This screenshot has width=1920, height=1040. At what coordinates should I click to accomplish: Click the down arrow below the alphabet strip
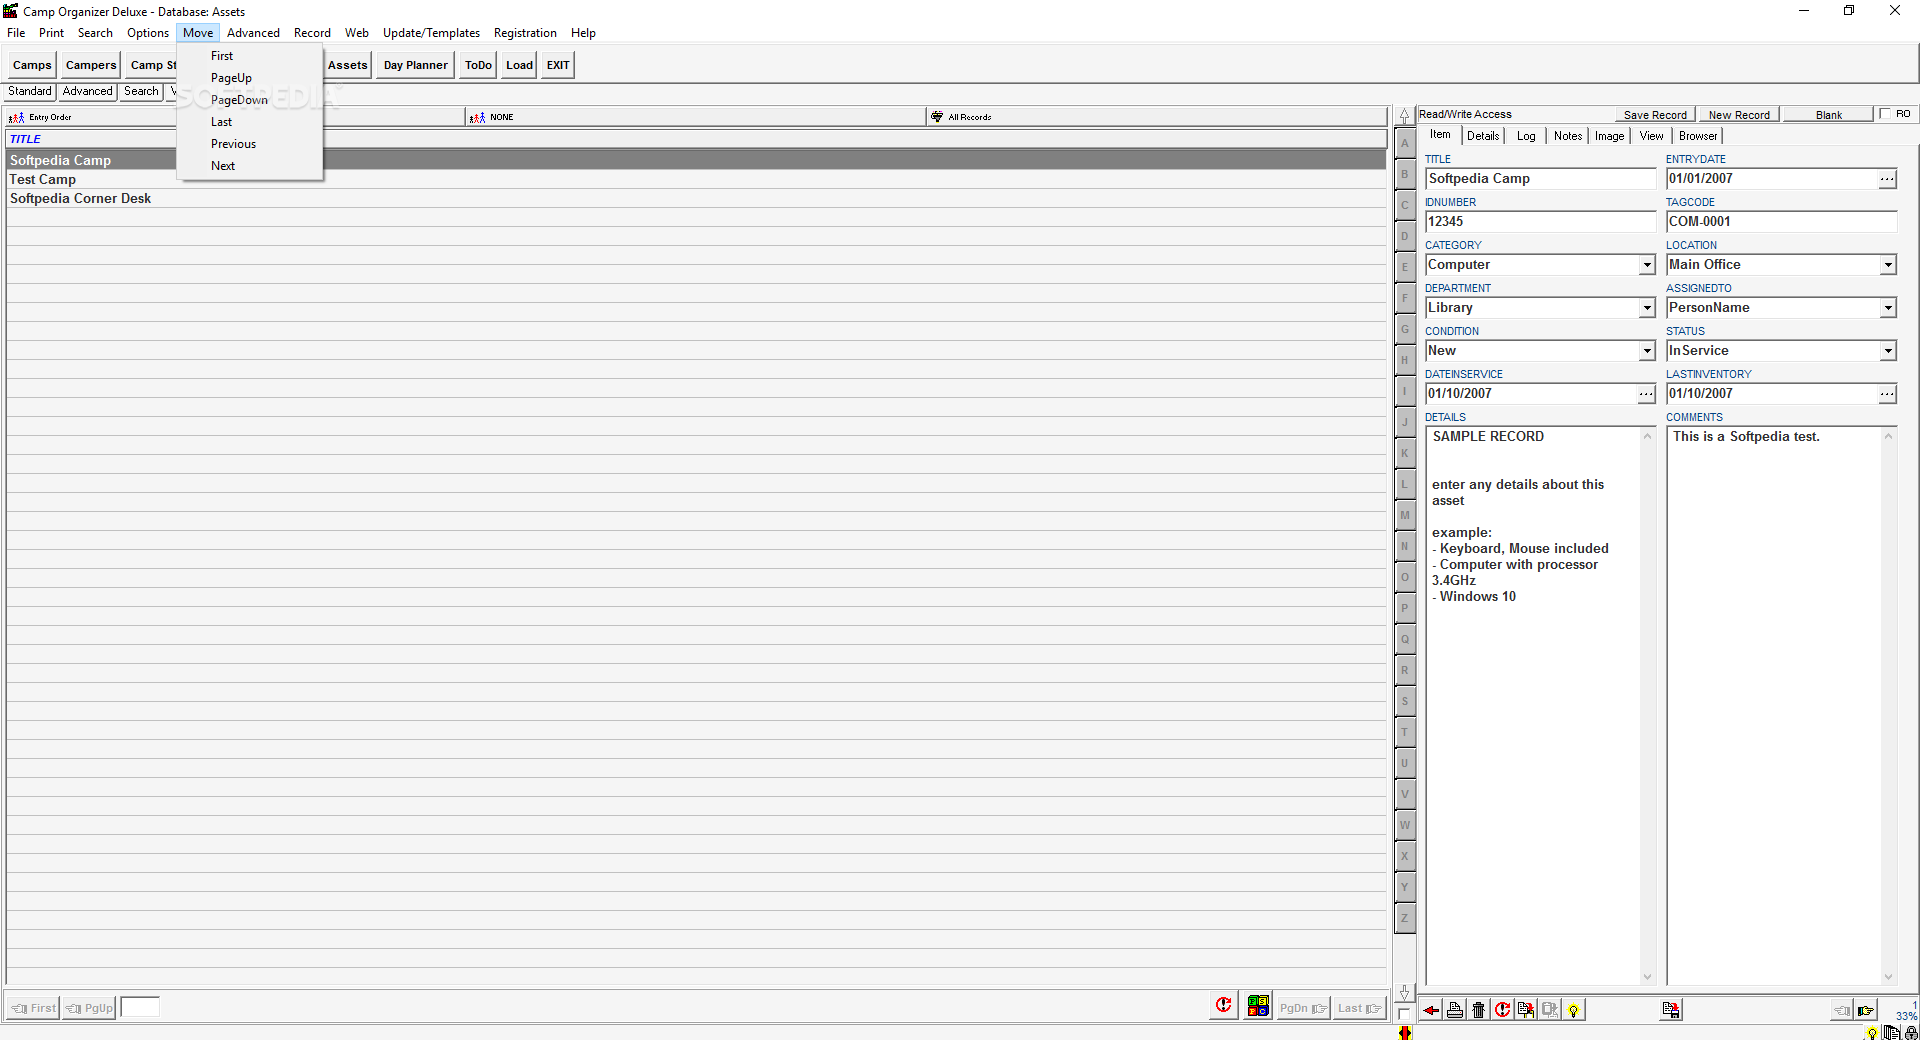1405,992
